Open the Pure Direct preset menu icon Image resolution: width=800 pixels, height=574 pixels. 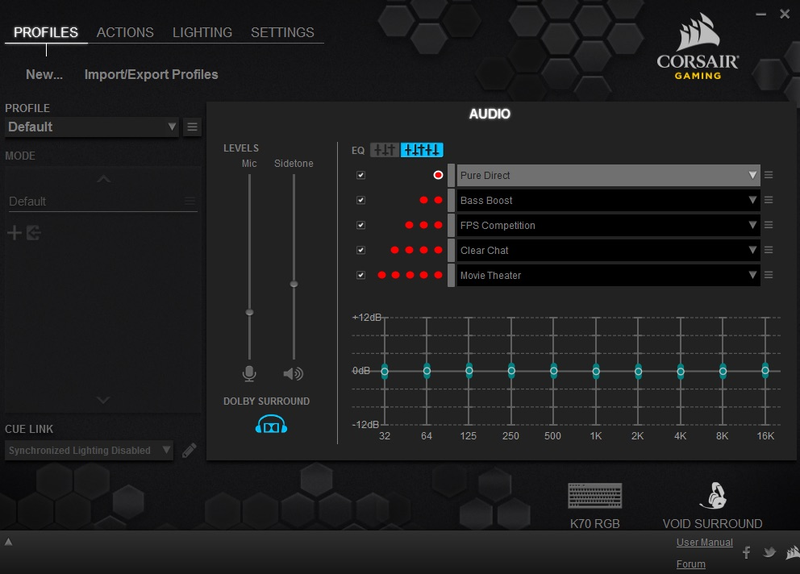(768, 175)
